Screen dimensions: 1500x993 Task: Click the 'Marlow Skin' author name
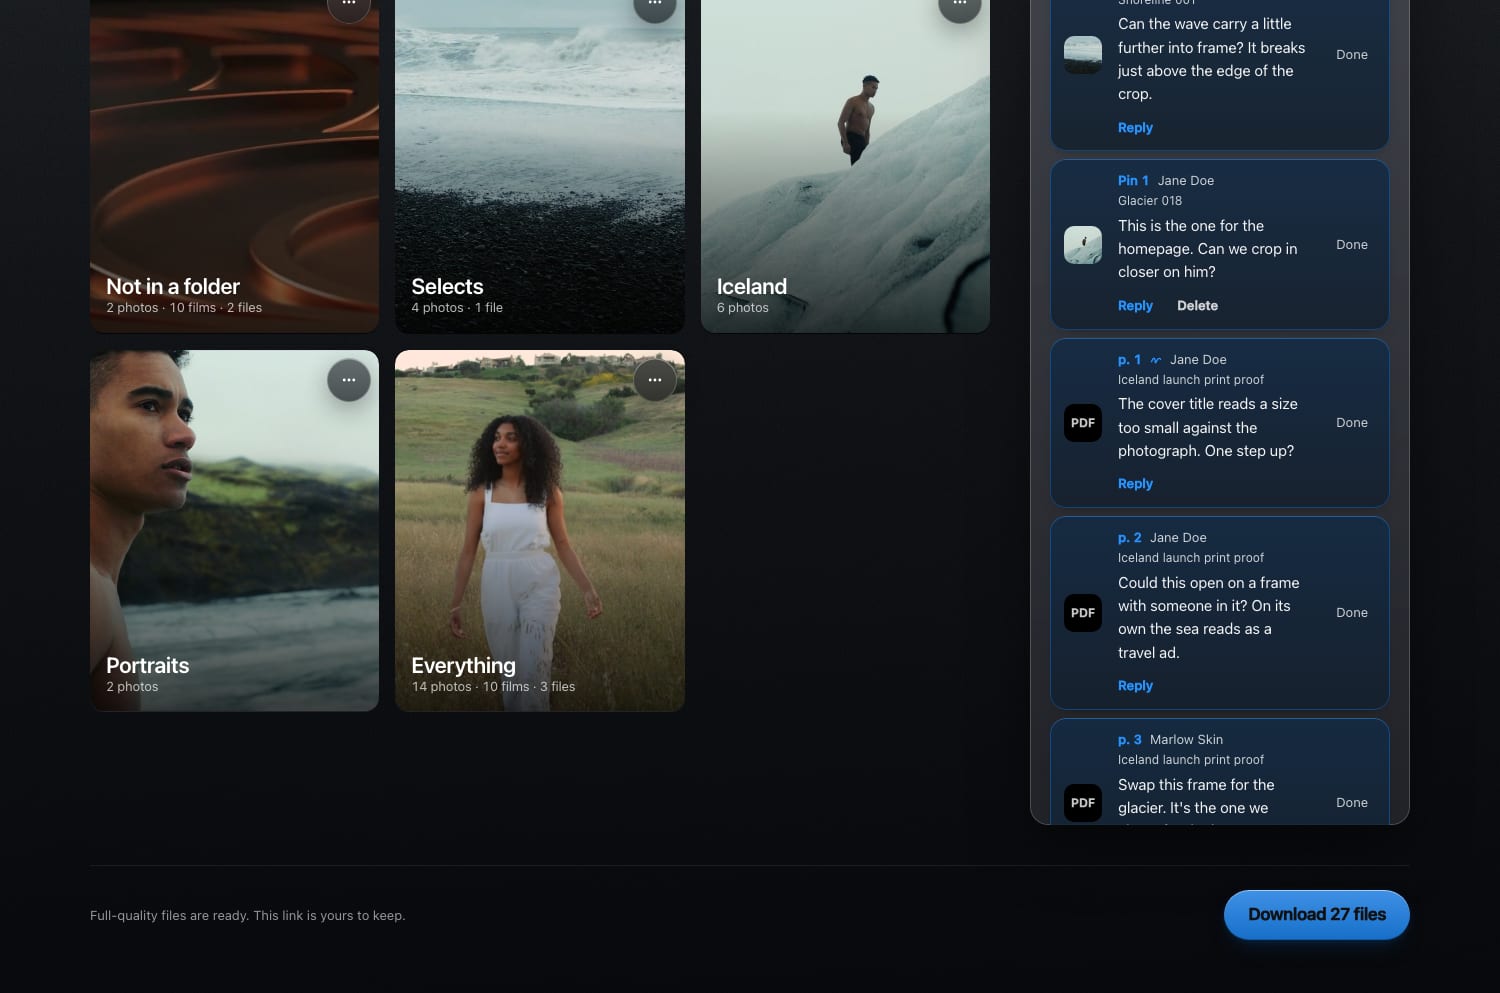tap(1186, 740)
